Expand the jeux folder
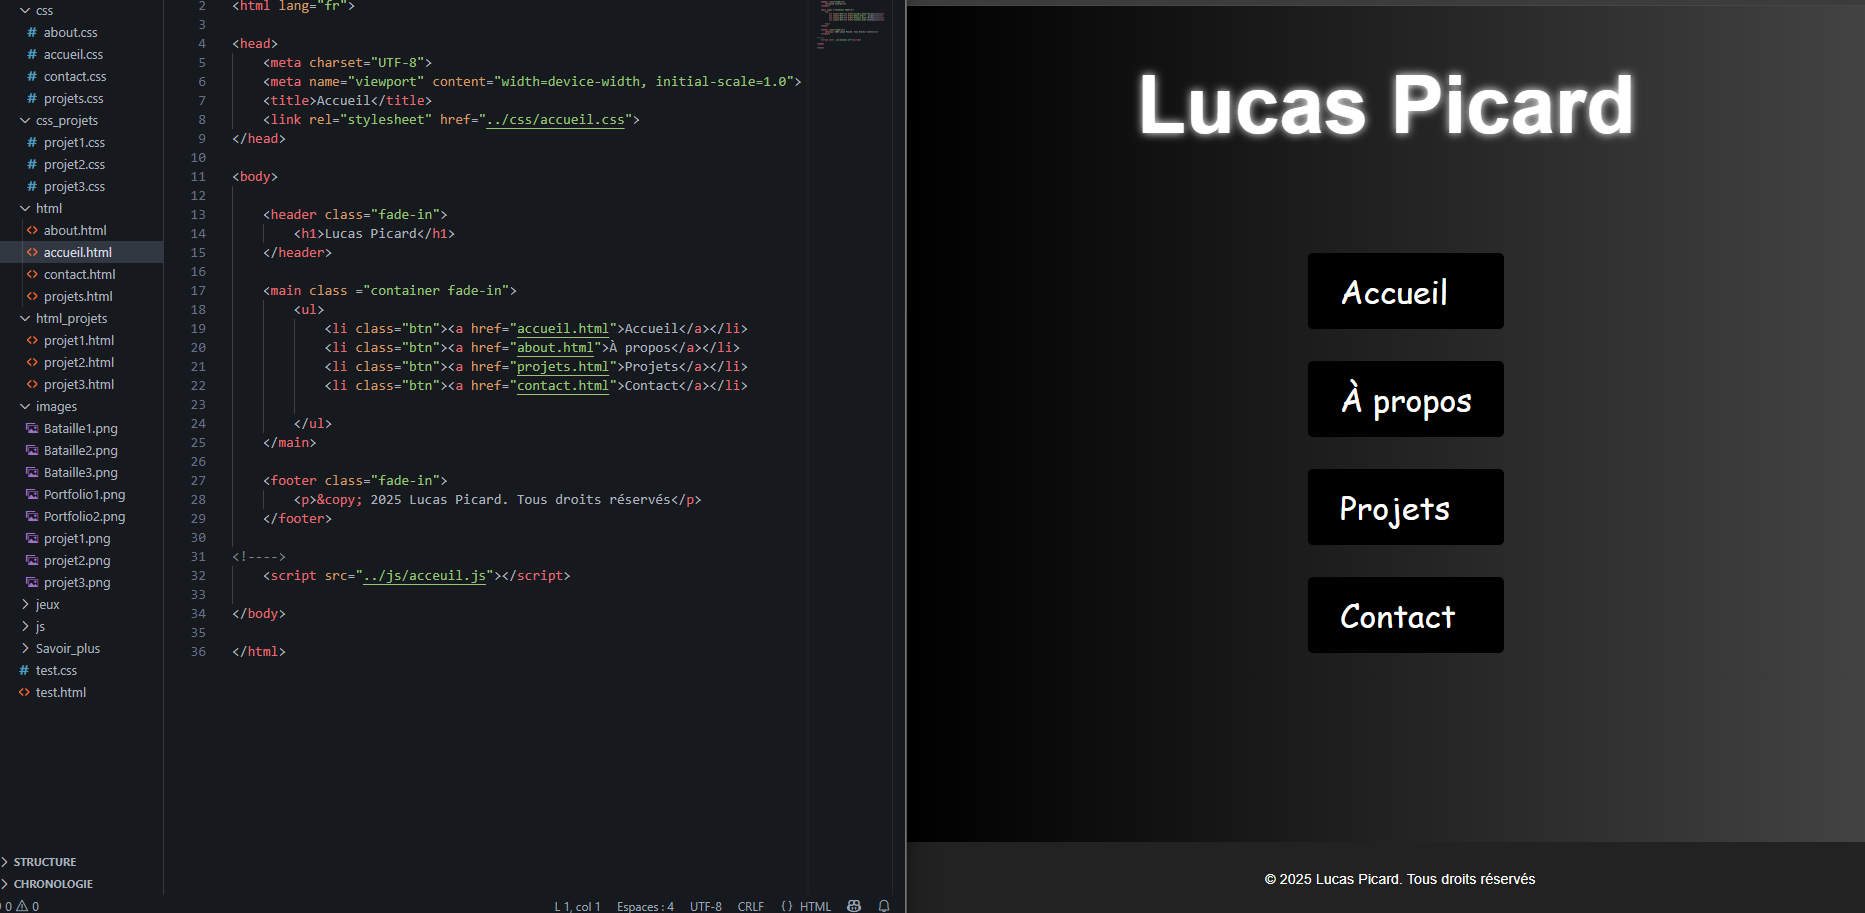This screenshot has width=1865, height=913. click(x=47, y=604)
